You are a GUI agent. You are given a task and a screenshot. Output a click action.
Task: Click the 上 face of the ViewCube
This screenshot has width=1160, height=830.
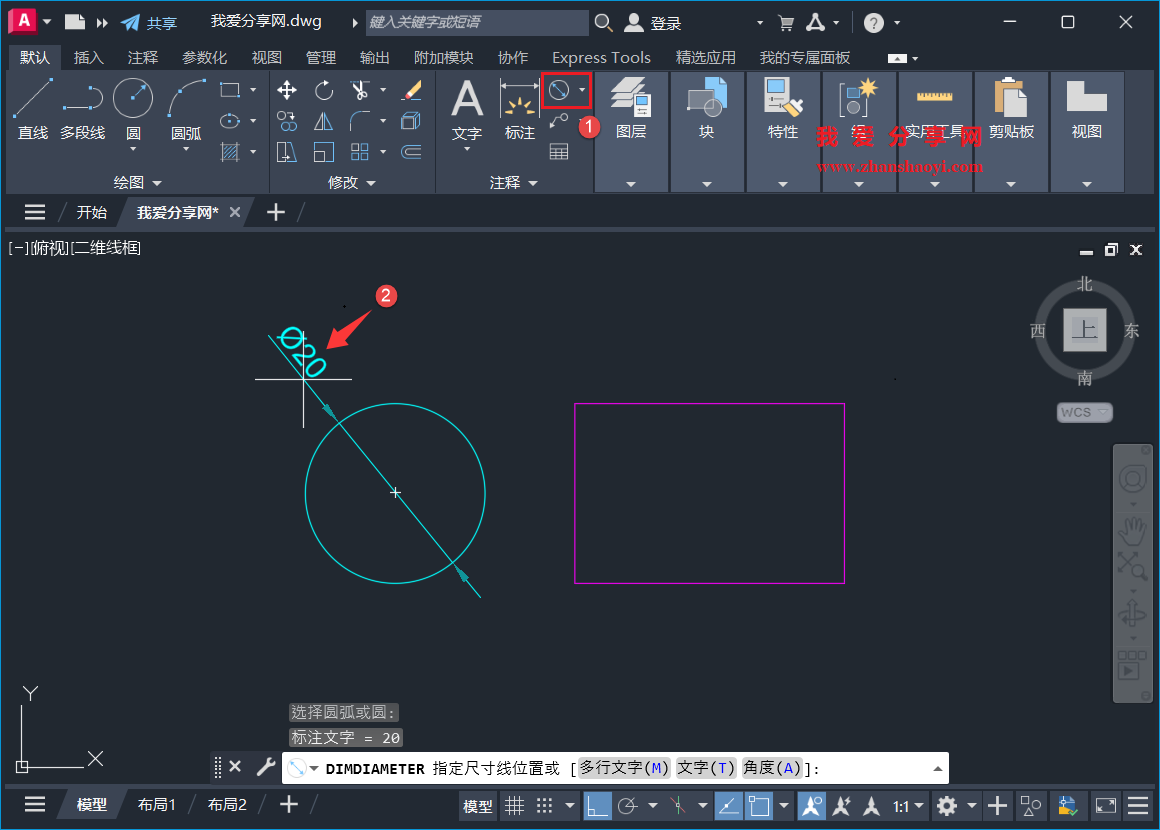click(x=1083, y=332)
